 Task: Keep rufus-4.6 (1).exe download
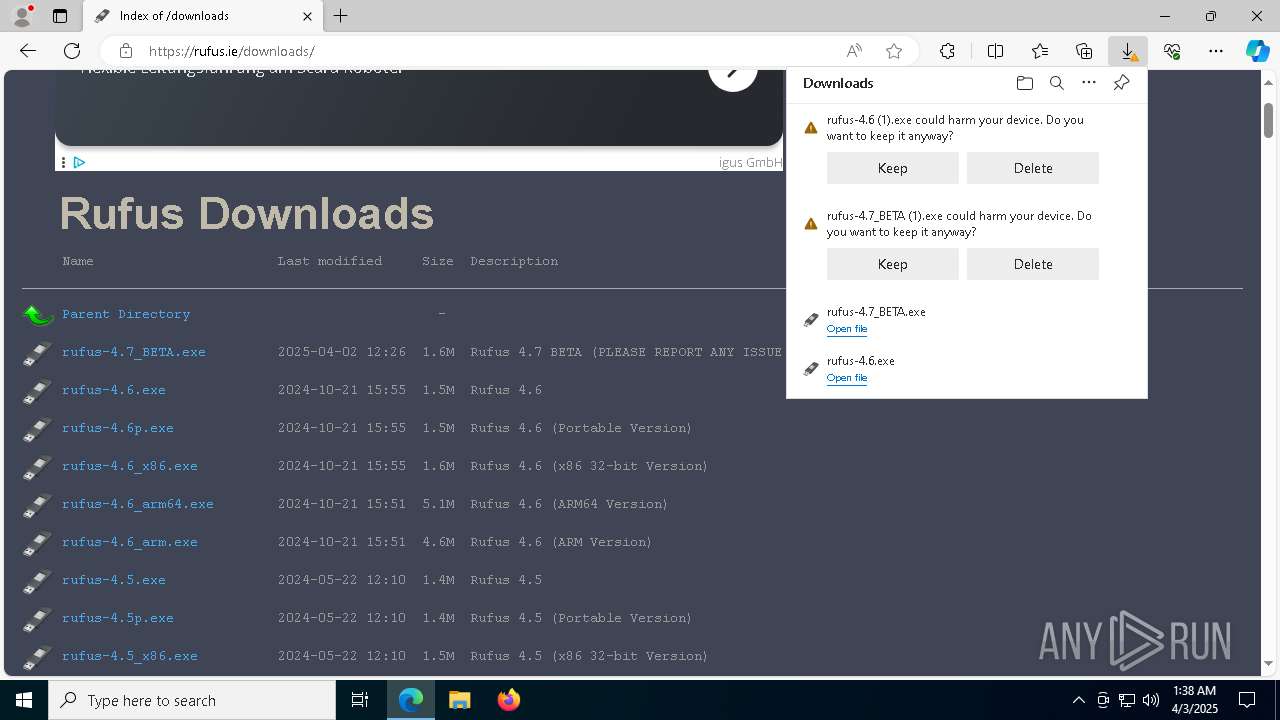pos(892,168)
